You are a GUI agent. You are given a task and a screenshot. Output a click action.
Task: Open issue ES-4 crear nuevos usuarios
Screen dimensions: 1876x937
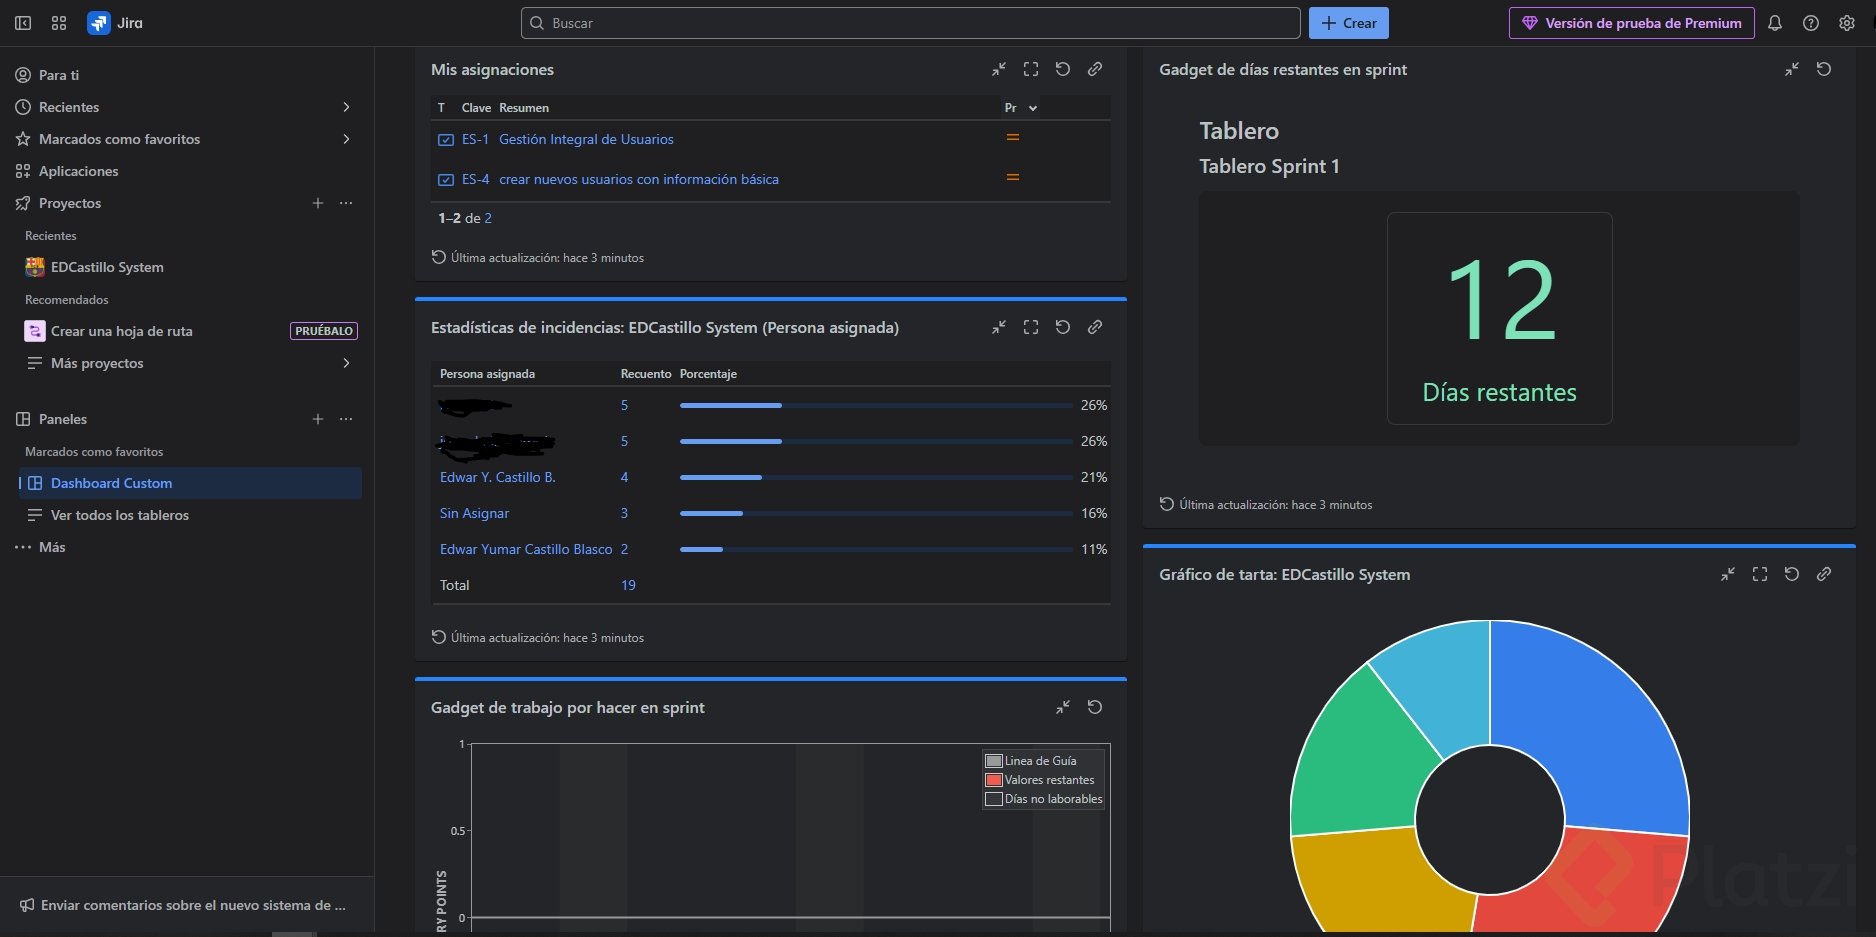[639, 179]
